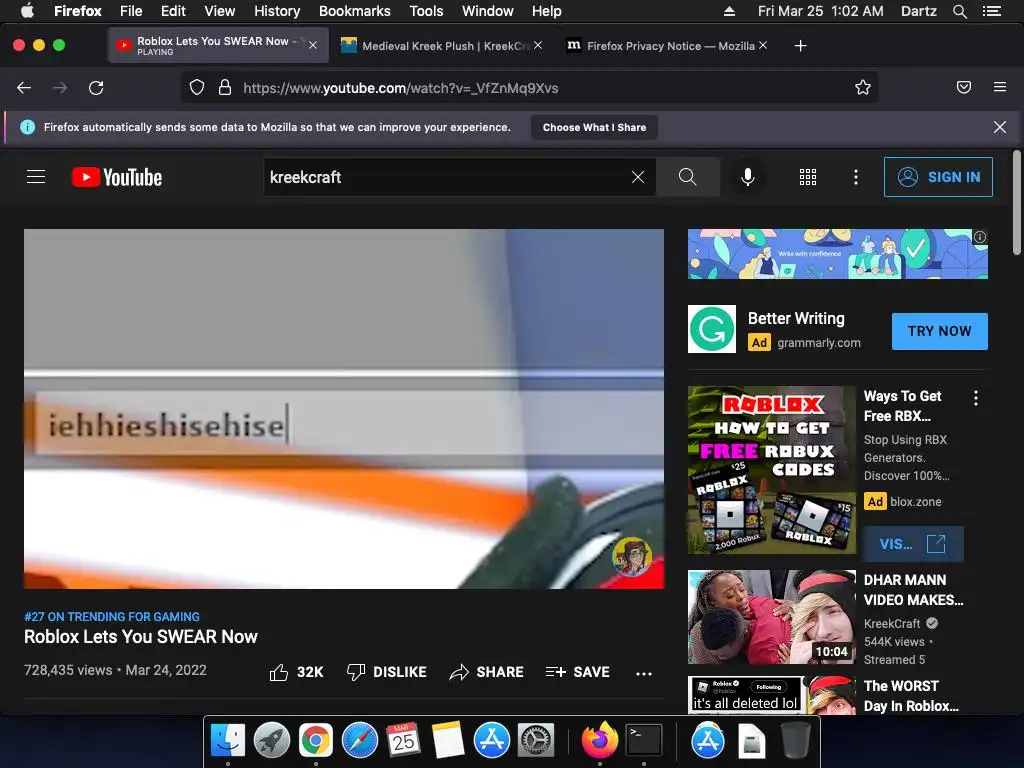Open the YouTube hamburger guide menu
1024x768 pixels.
(36, 177)
